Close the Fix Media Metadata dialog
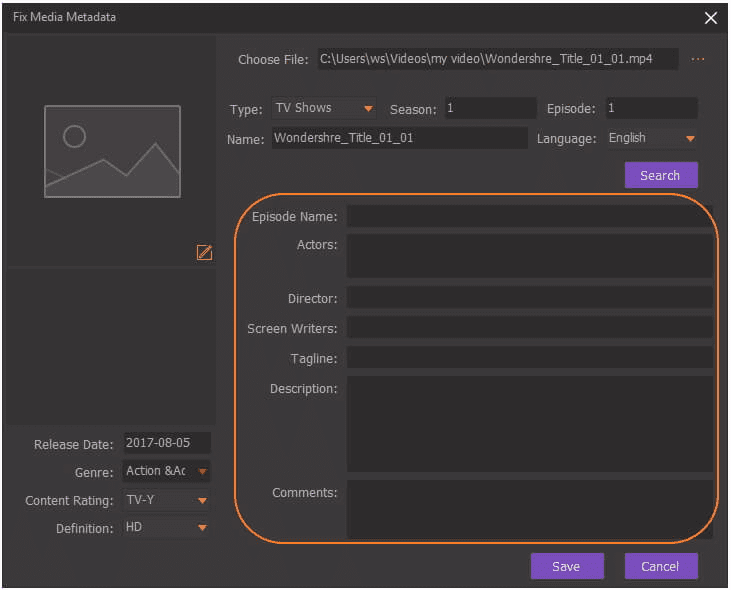Screen dimensions: 731x590 click(x=711, y=17)
